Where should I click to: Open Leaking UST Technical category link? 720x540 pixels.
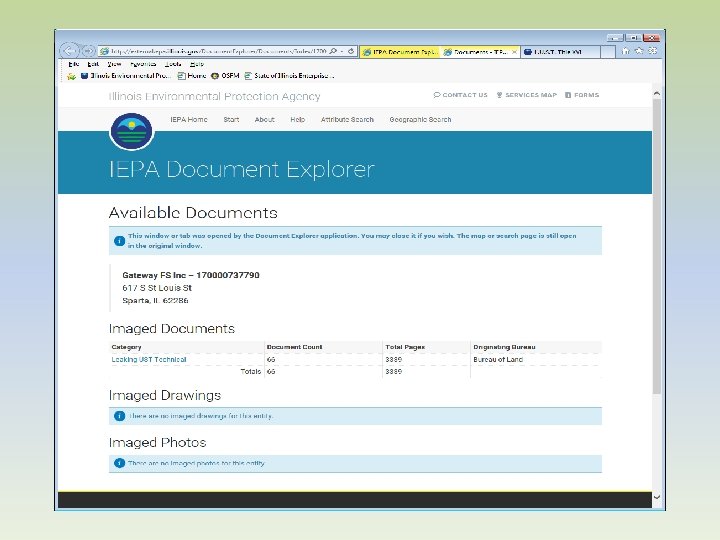point(149,360)
